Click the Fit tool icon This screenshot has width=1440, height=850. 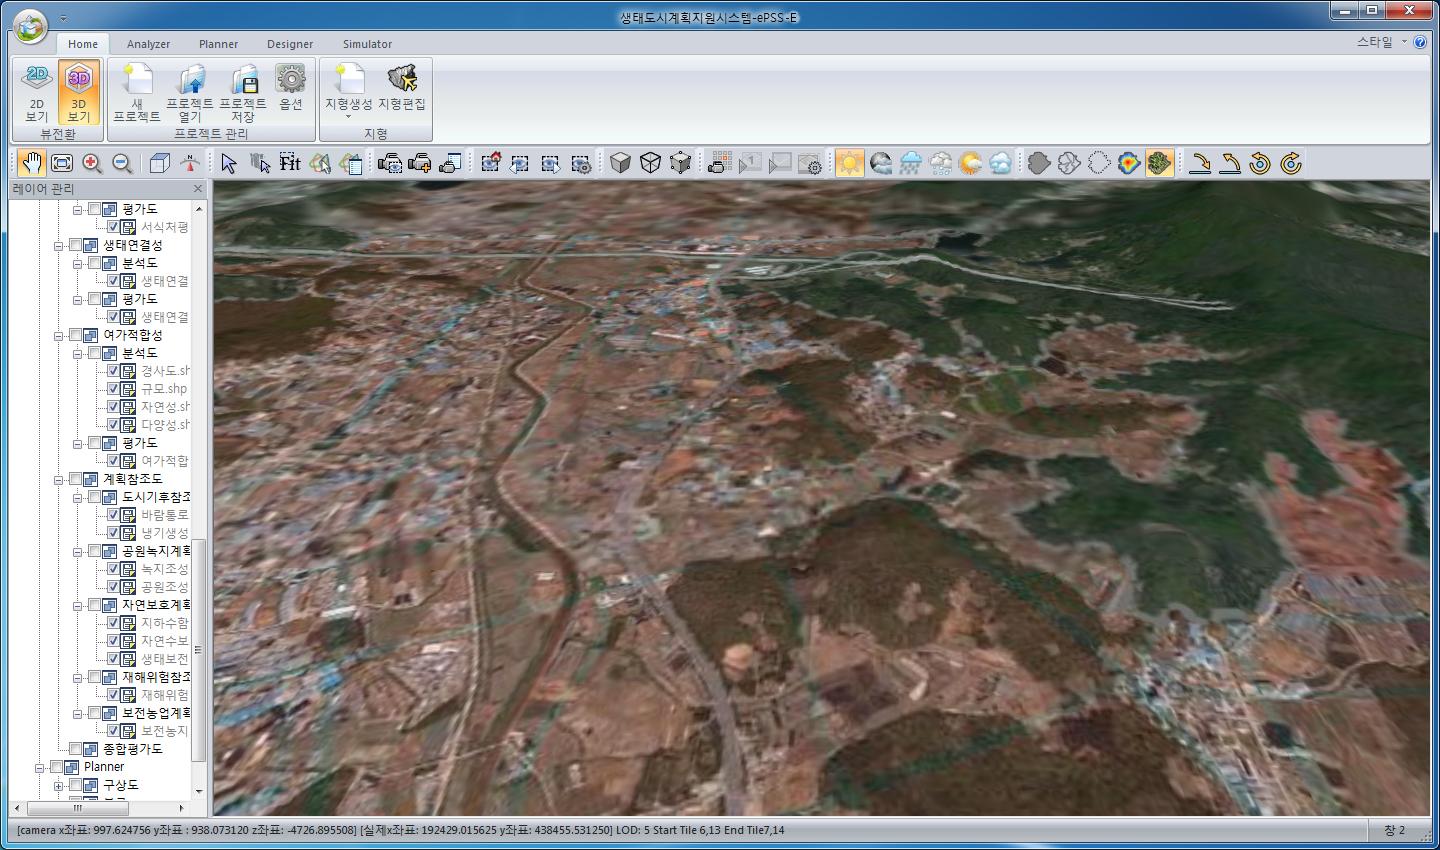pyautogui.click(x=290, y=163)
